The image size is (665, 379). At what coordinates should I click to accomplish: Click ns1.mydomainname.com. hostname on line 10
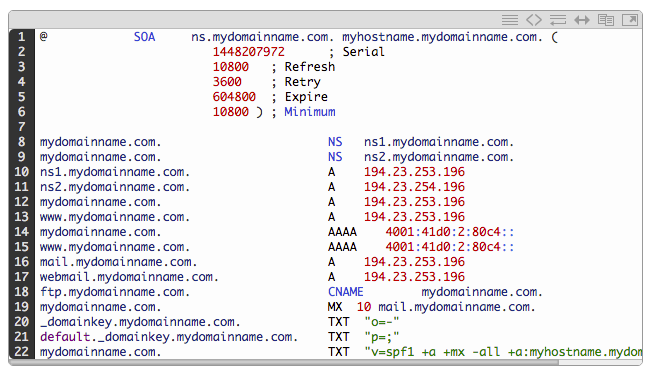click(x=115, y=172)
